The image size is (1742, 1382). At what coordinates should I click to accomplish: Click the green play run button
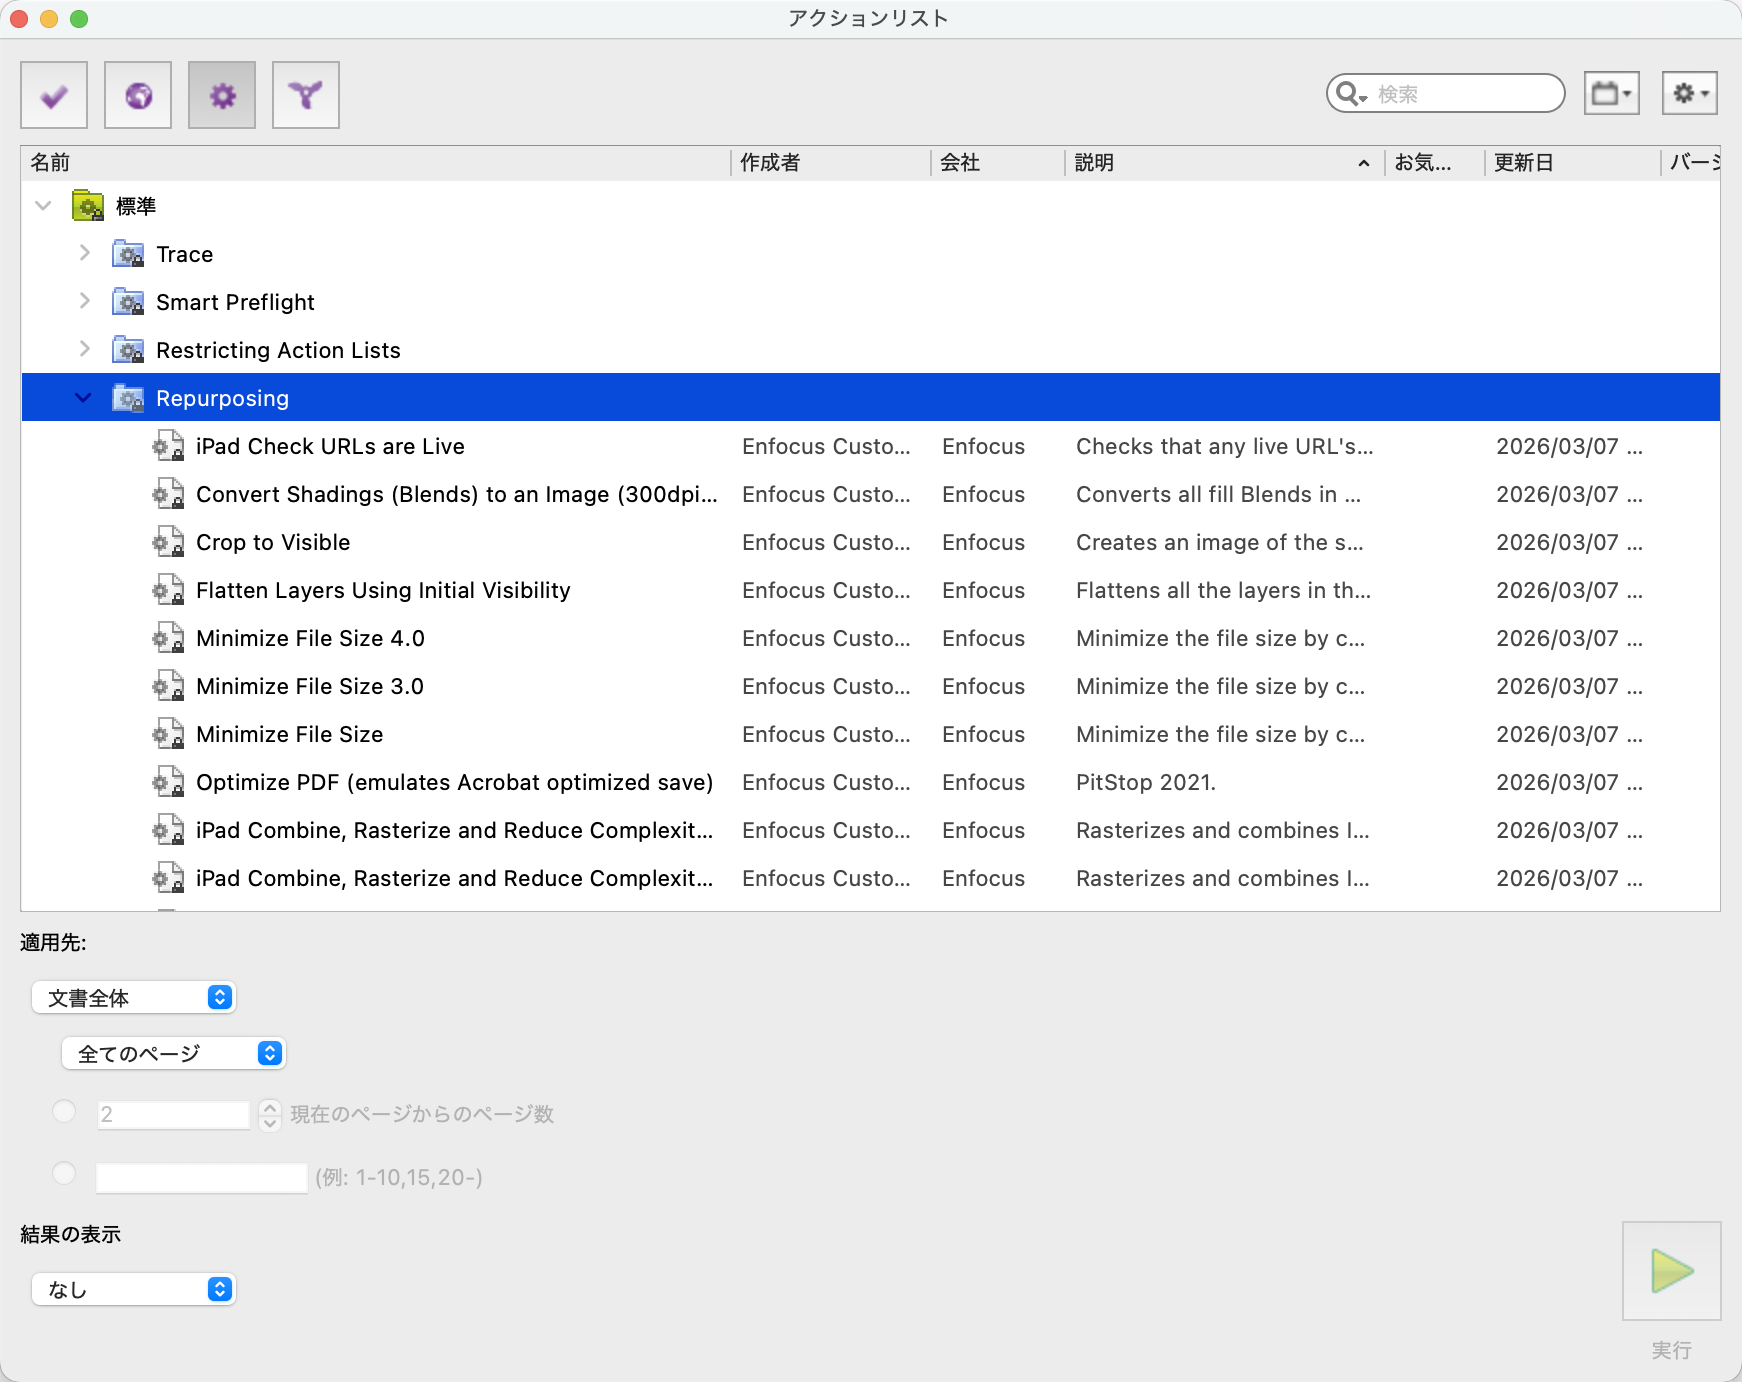click(1671, 1271)
